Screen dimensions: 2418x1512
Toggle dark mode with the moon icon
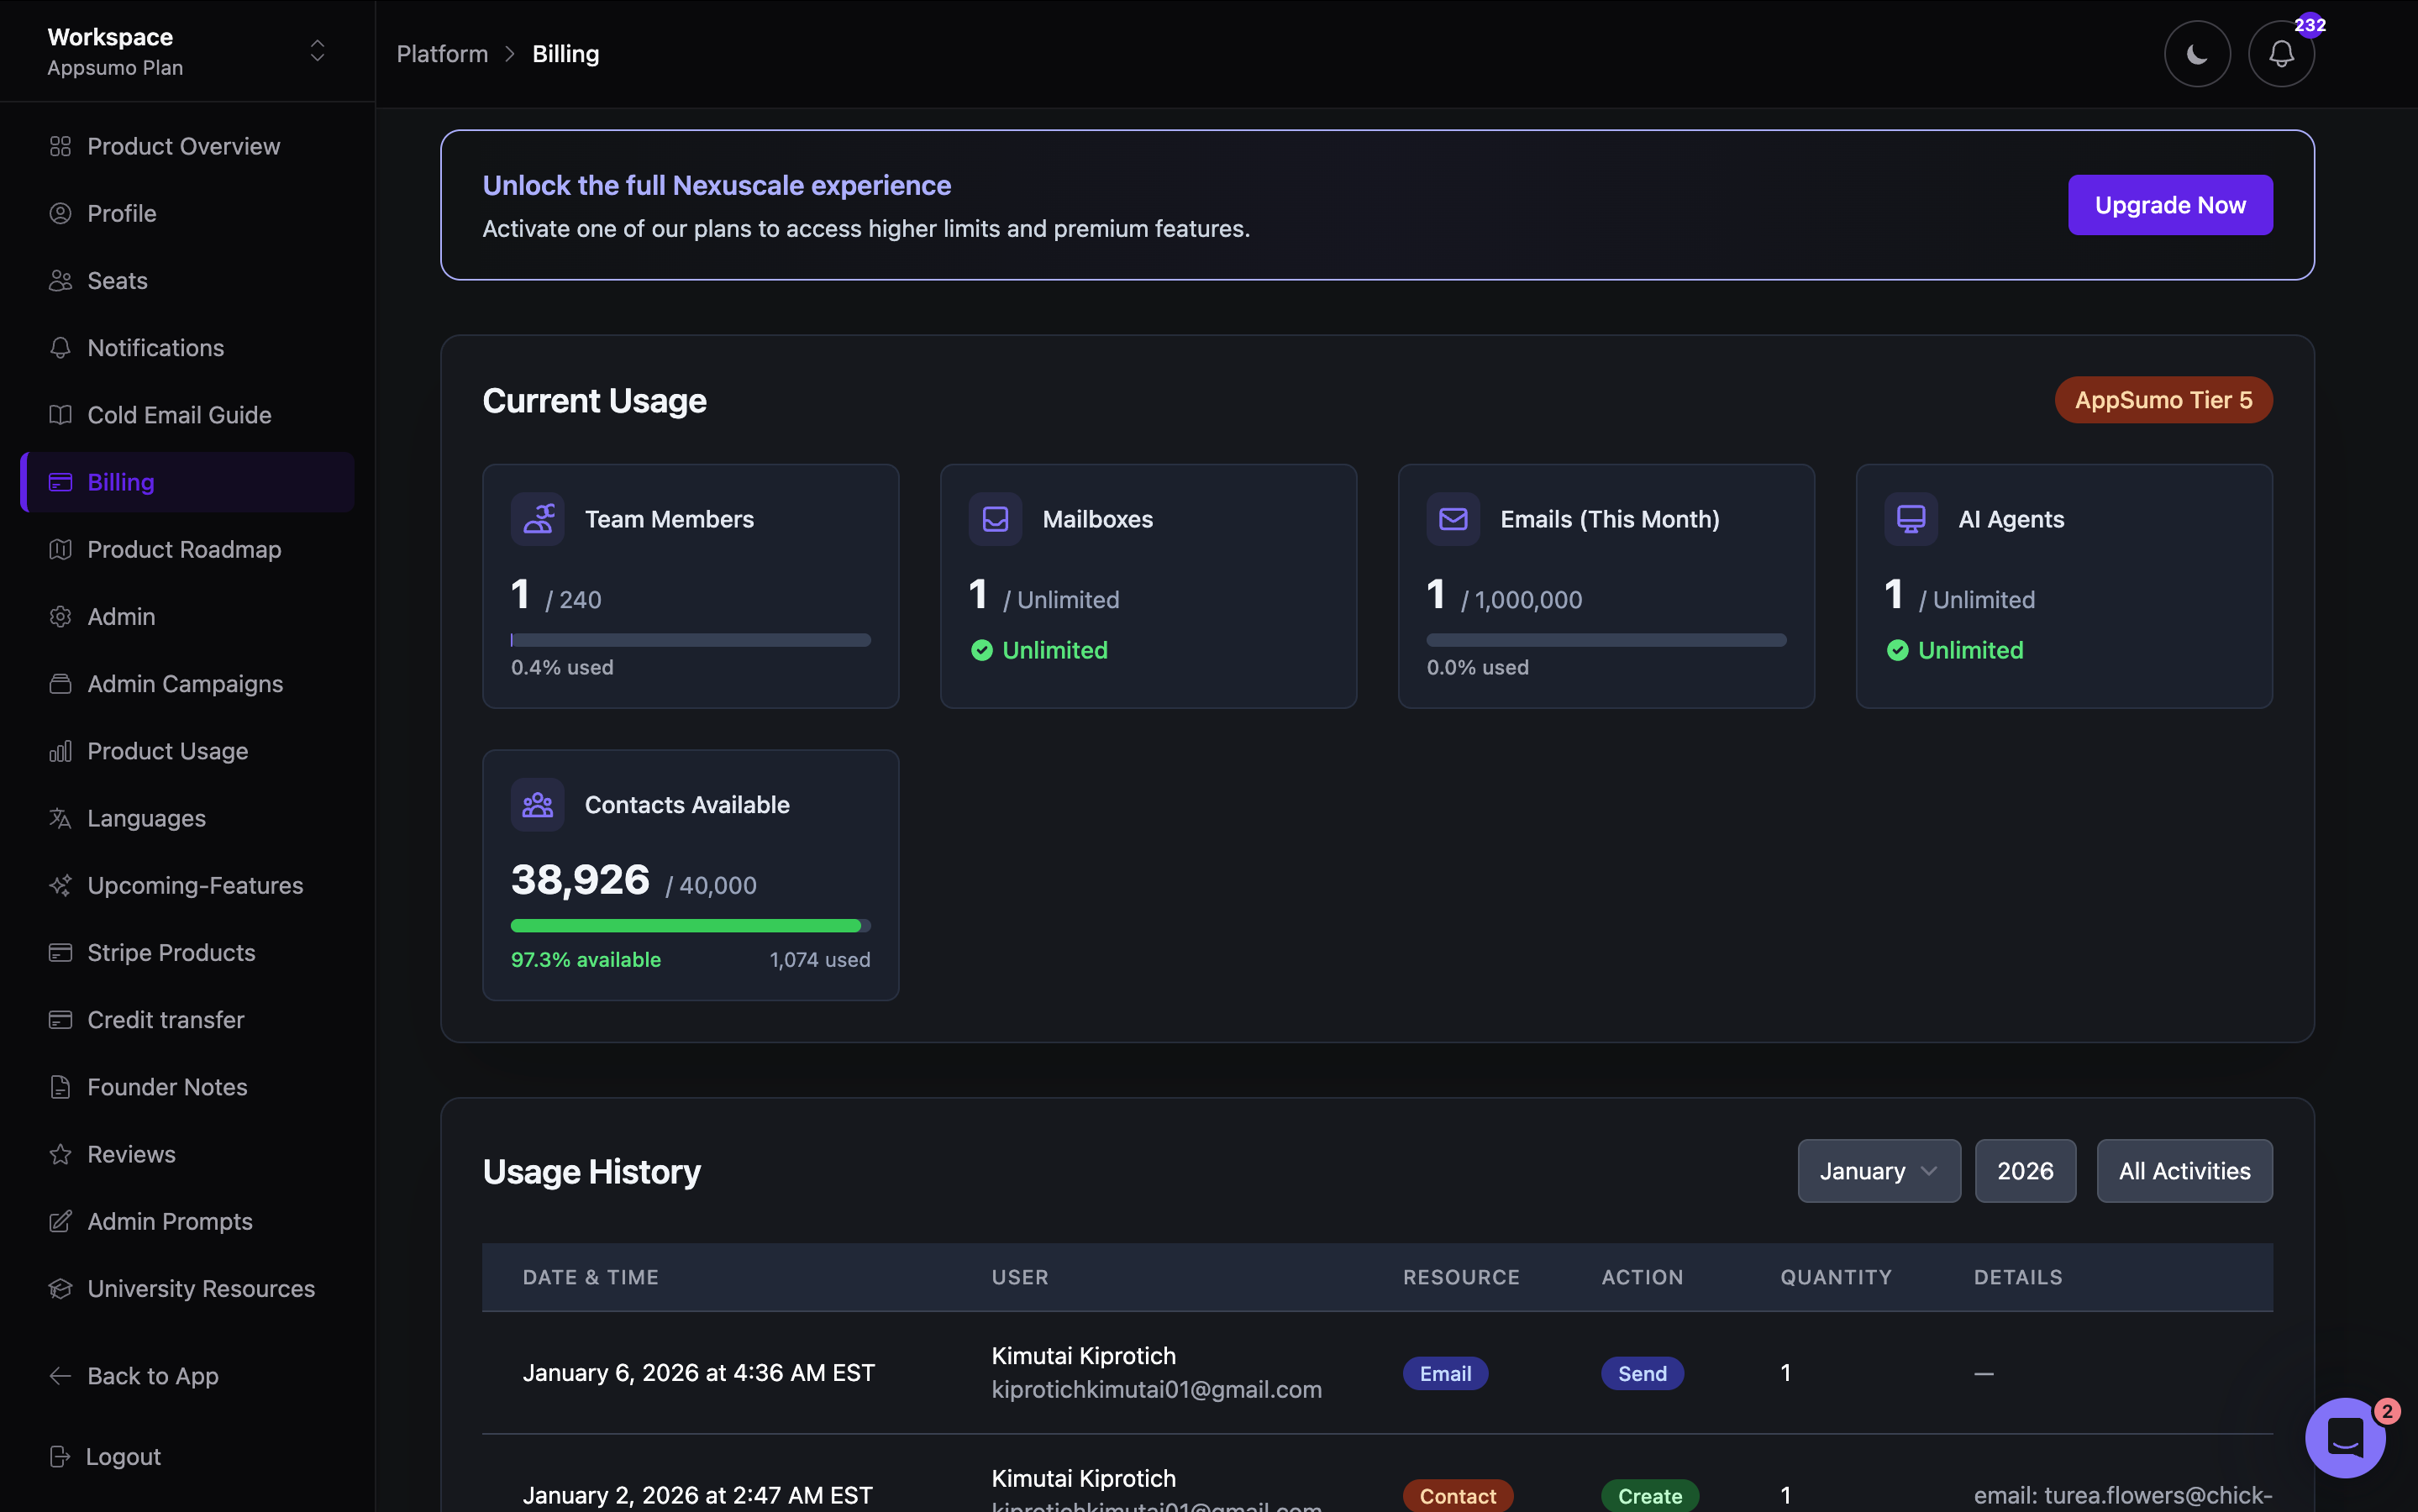[2196, 53]
